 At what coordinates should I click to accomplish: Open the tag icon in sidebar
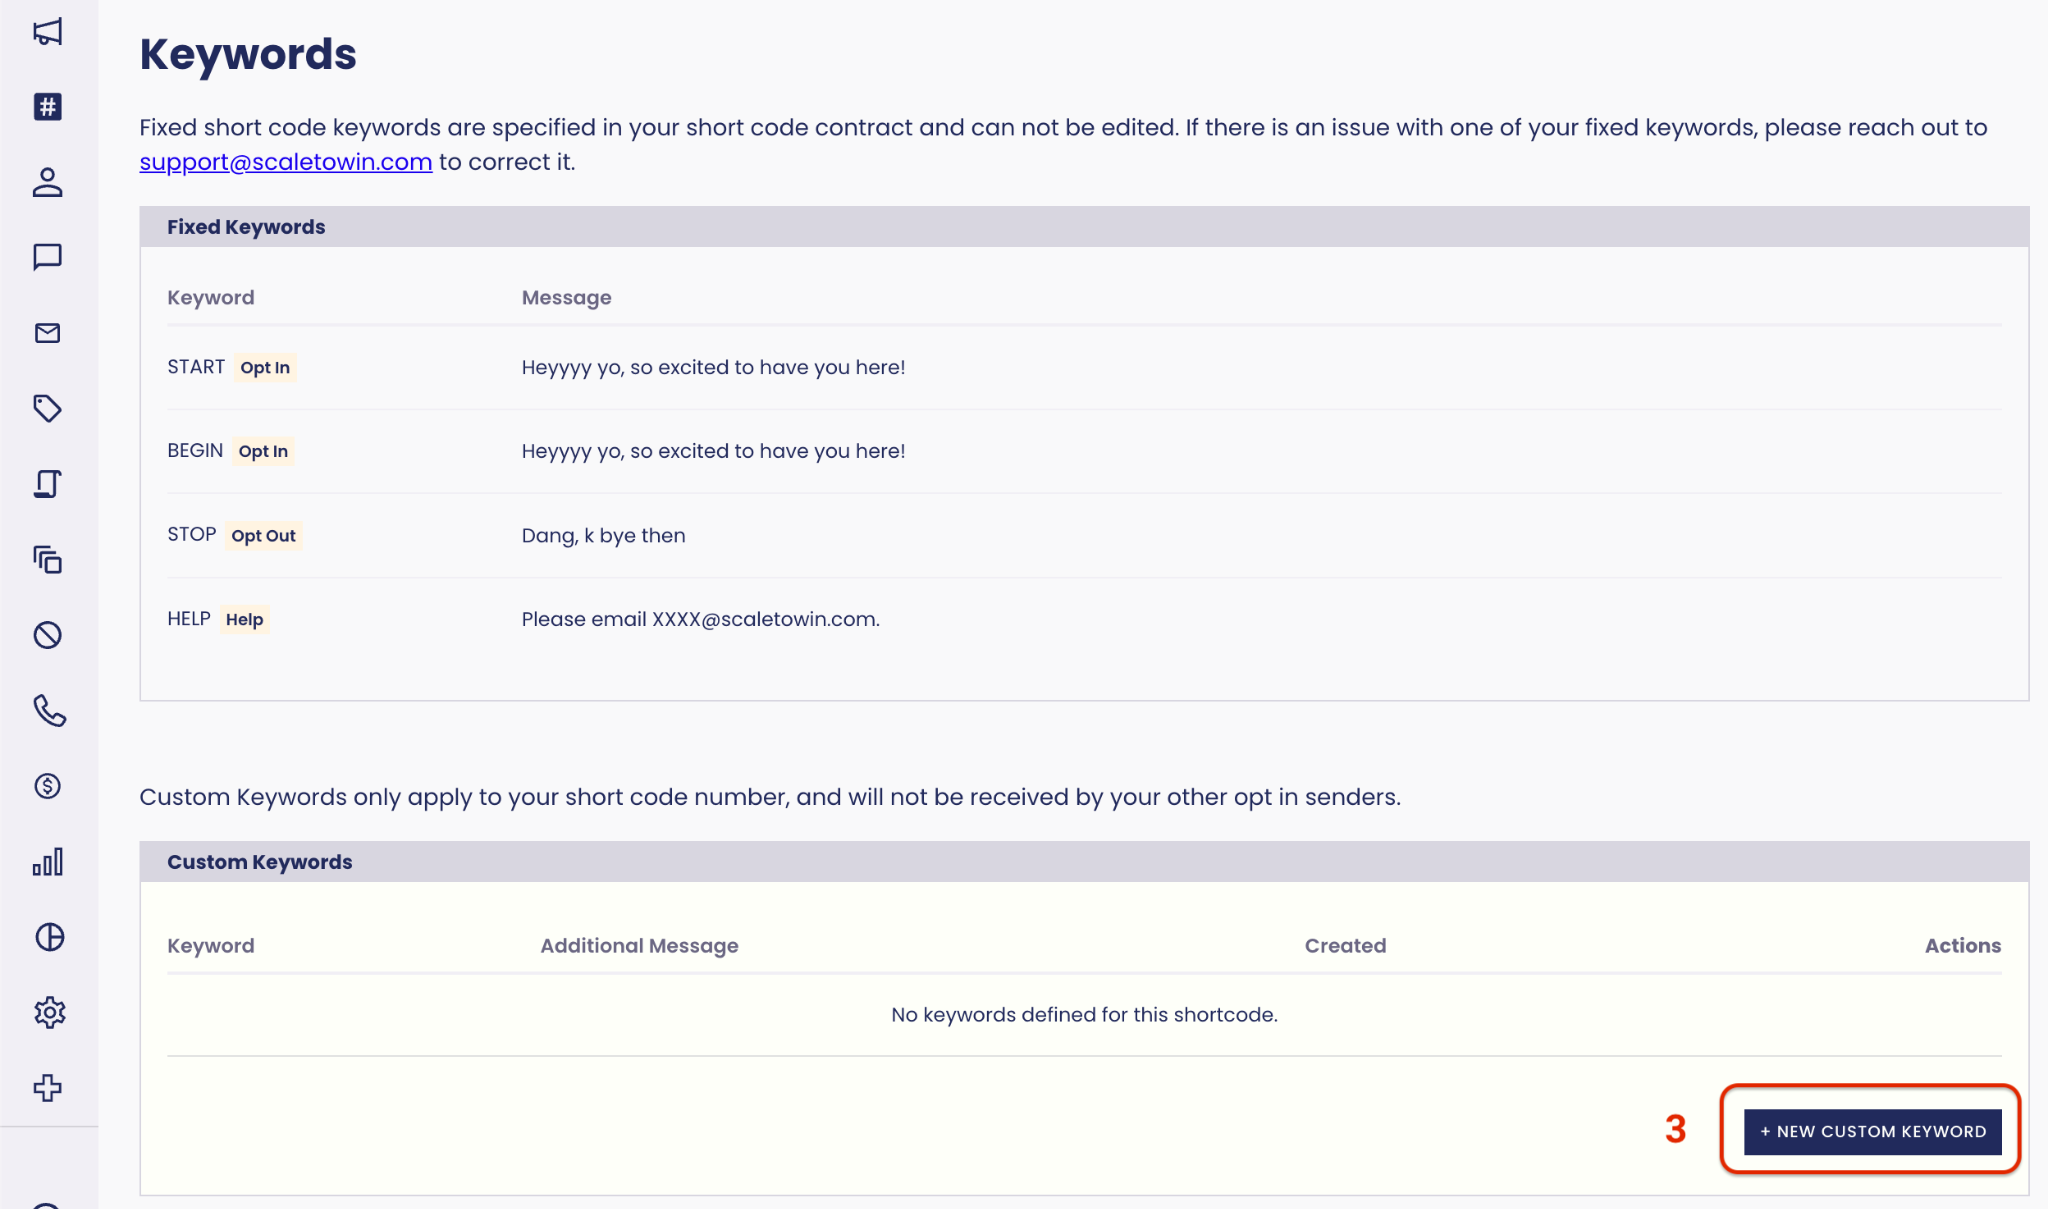(x=48, y=408)
